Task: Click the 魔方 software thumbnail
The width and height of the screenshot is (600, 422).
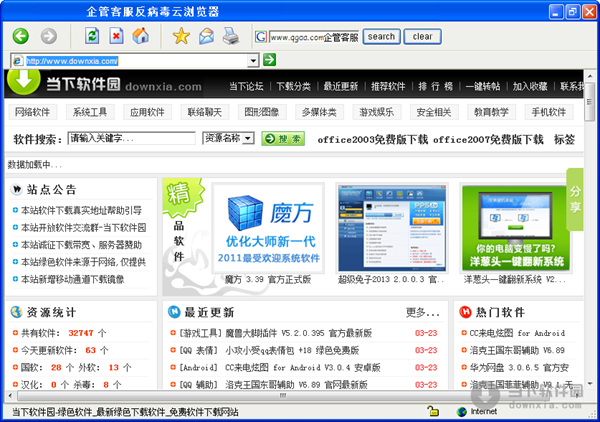Action: click(x=269, y=228)
